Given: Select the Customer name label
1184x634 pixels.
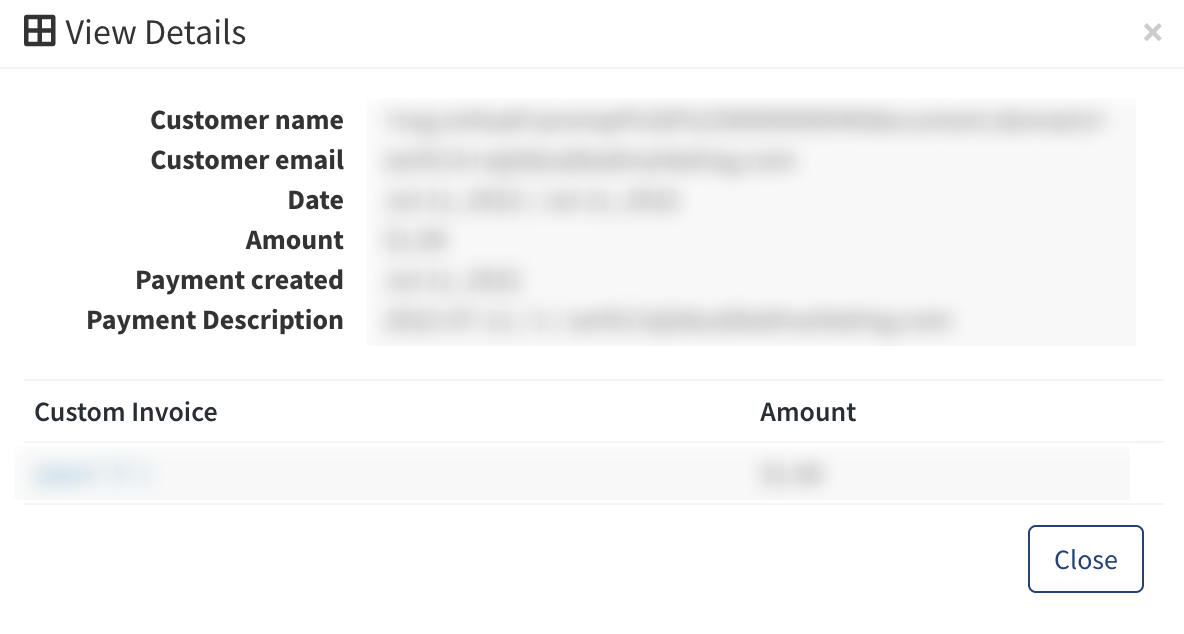Looking at the screenshot, I should [247, 120].
